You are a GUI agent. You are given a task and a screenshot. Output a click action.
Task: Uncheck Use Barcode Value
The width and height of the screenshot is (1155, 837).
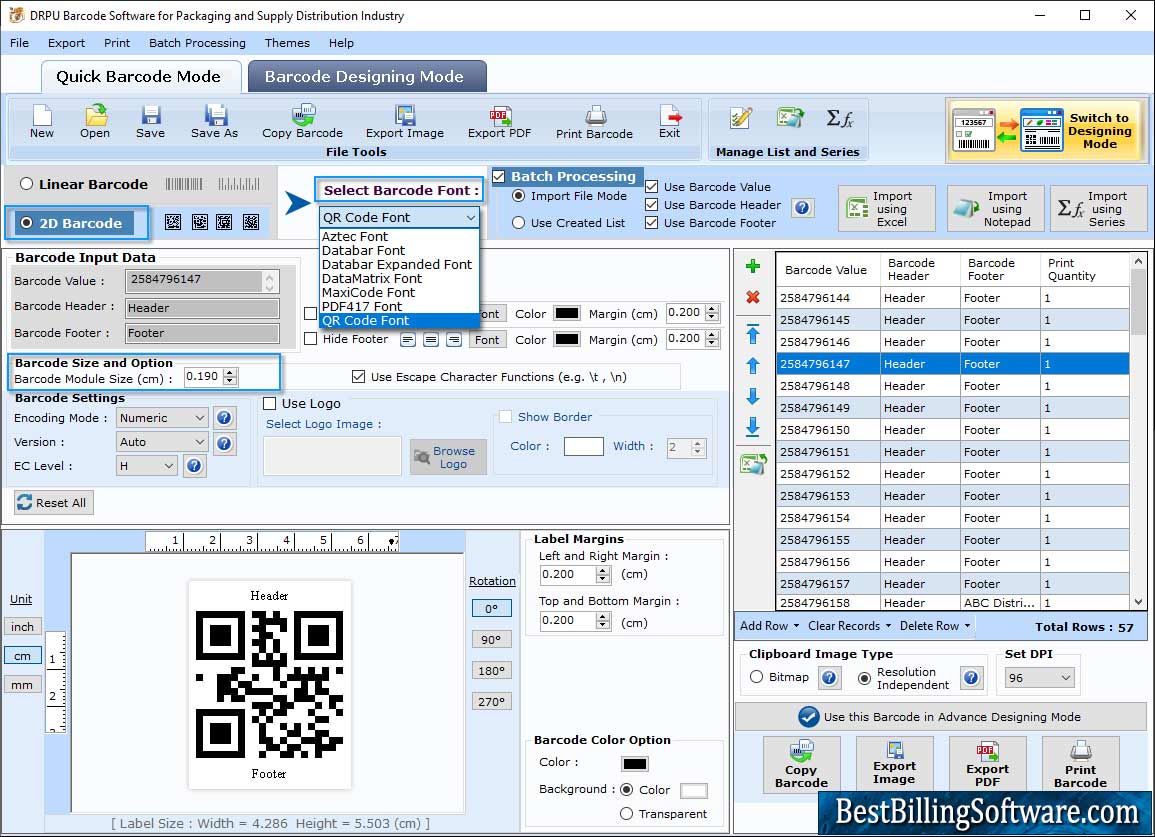point(652,187)
